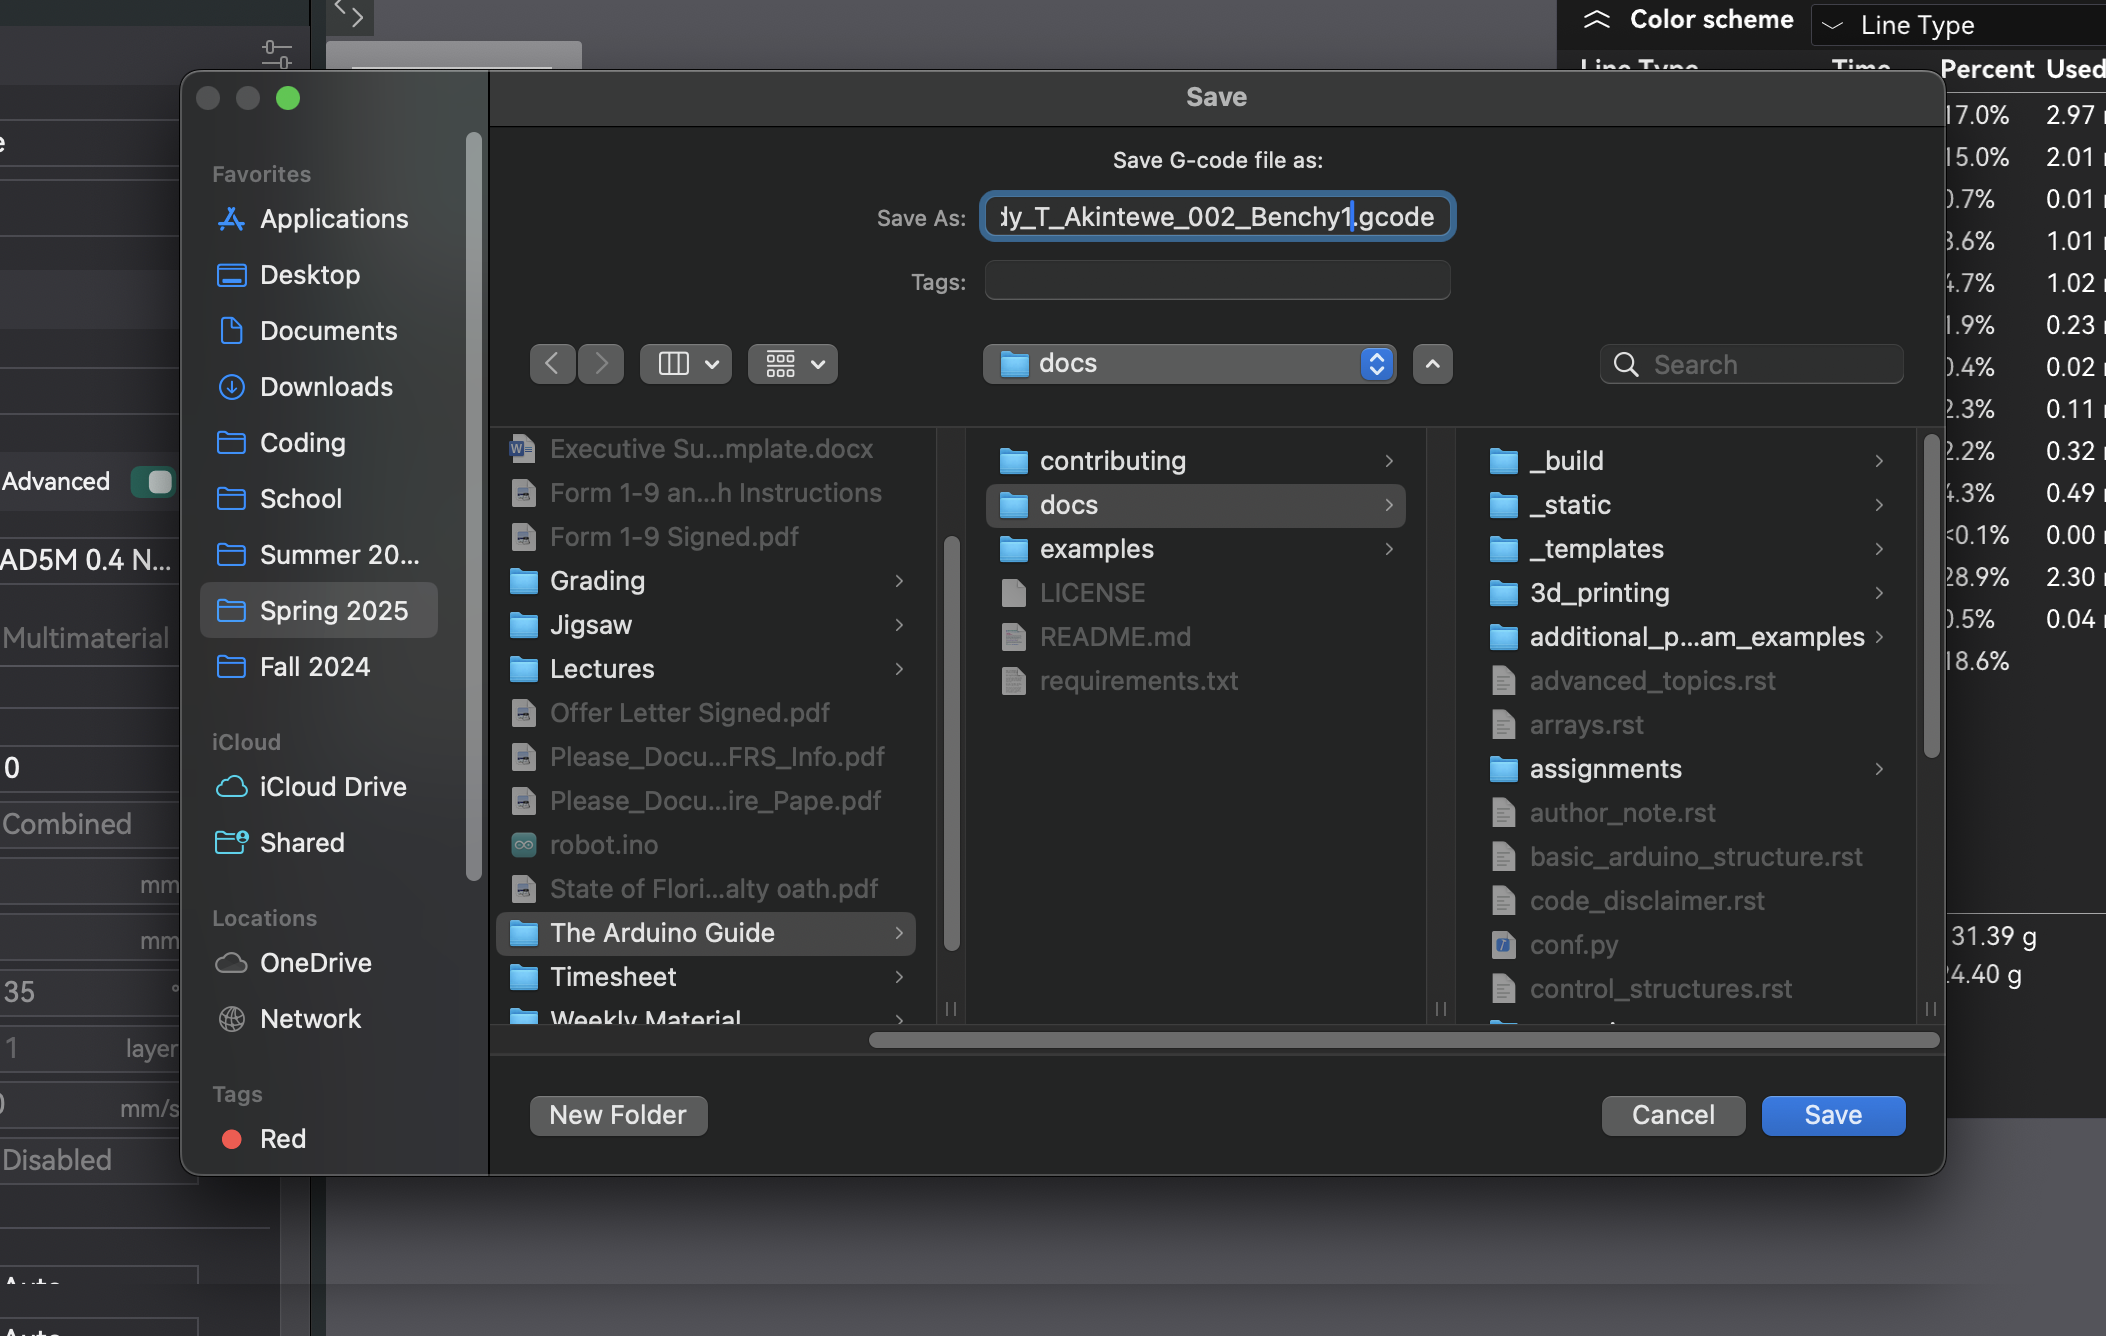The width and height of the screenshot is (2106, 1336).
Task: Open the docs location popup menu
Action: pyautogui.click(x=1190, y=364)
